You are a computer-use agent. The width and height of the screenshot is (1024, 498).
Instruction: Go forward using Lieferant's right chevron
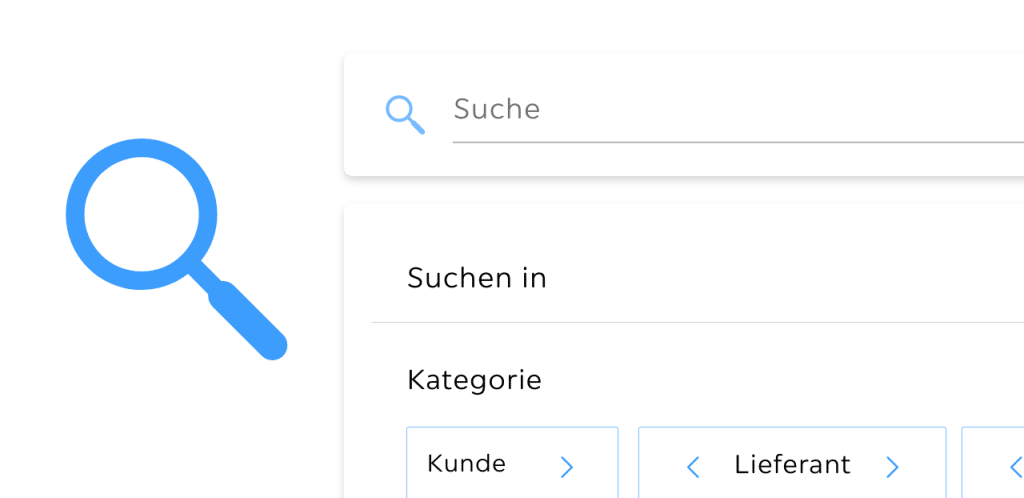pos(892,467)
